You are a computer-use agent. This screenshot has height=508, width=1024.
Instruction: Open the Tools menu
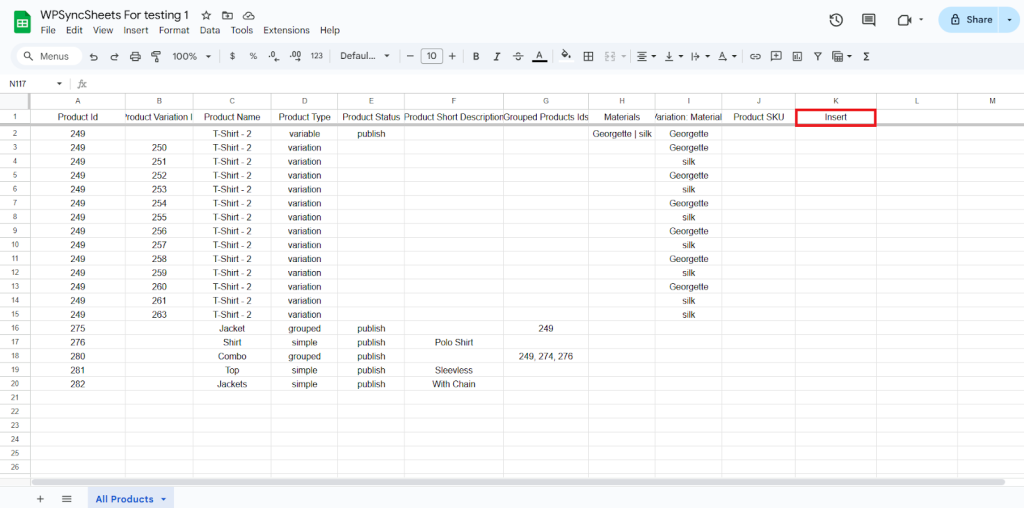242,30
